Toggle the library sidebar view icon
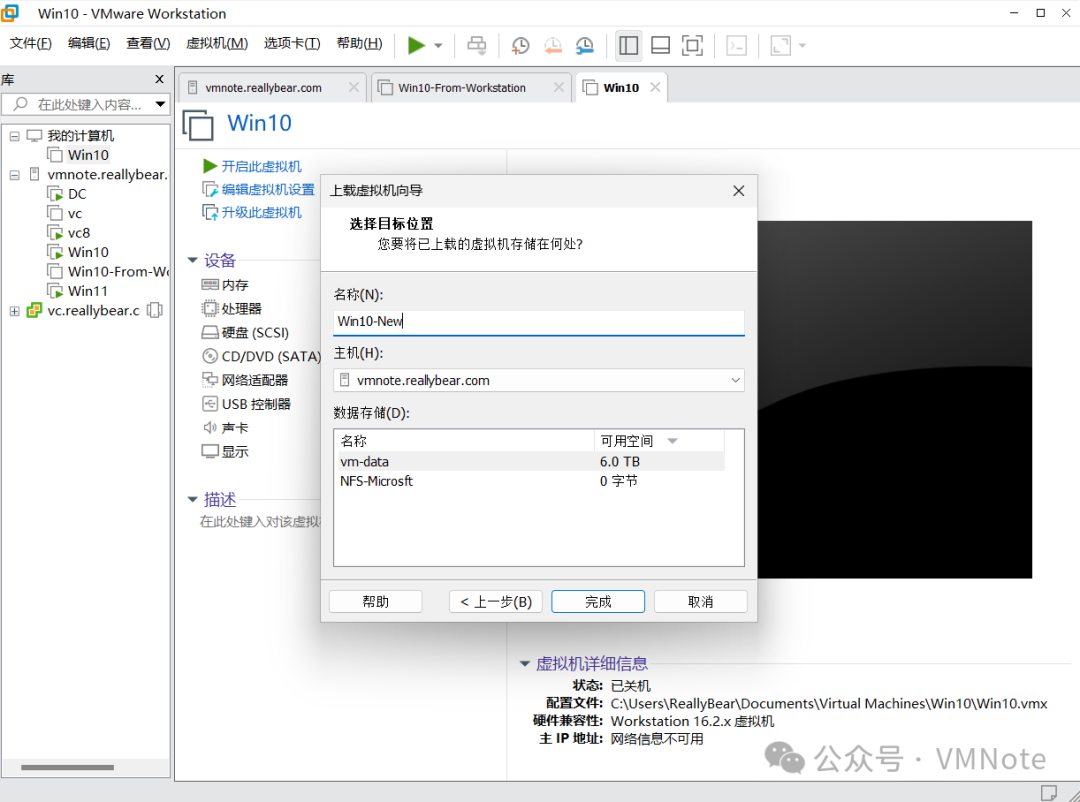The image size is (1080, 802). pyautogui.click(x=628, y=45)
